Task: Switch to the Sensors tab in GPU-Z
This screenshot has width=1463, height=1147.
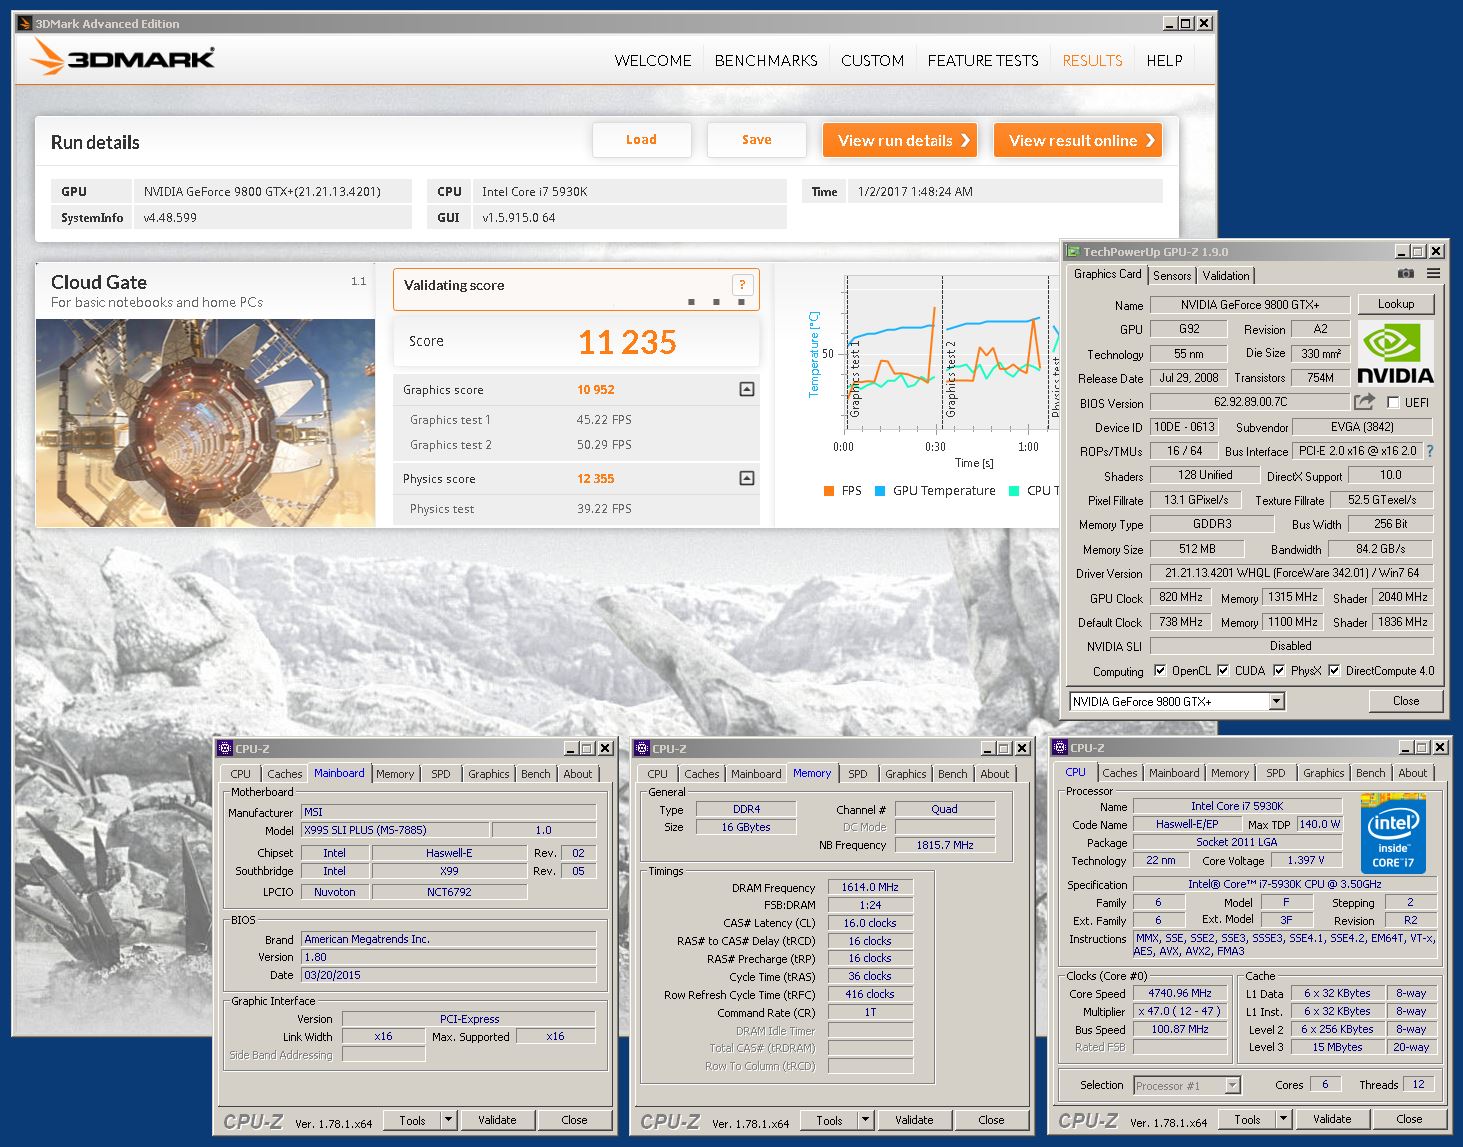Action: [x=1172, y=275]
